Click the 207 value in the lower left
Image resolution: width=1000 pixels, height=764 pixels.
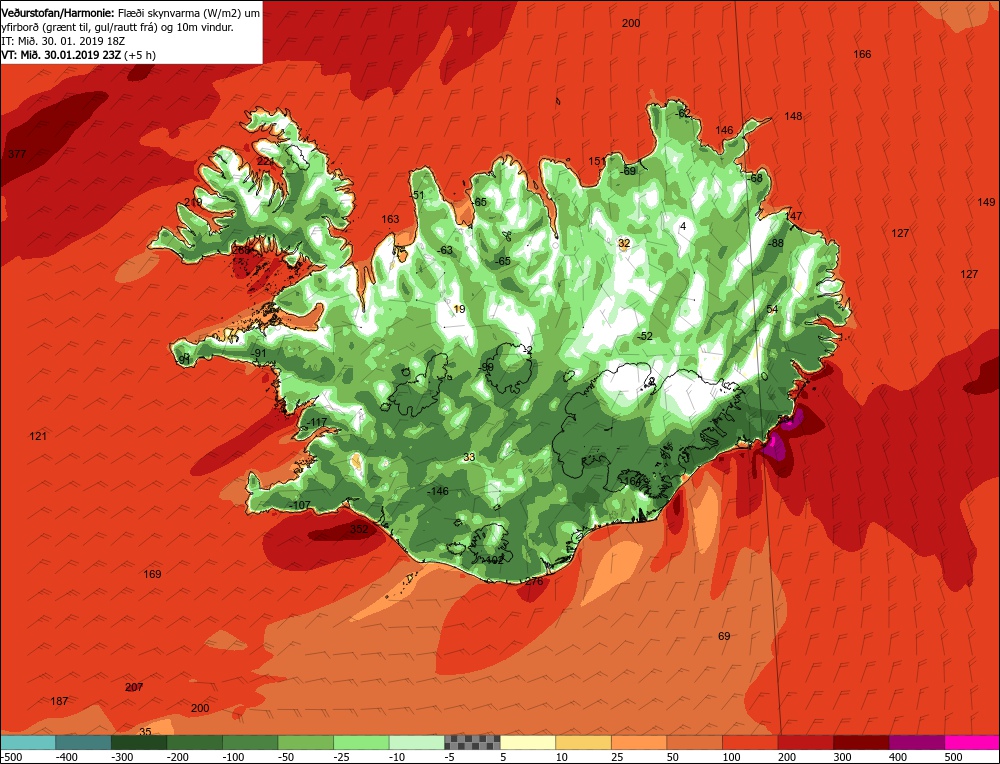pyautogui.click(x=134, y=687)
